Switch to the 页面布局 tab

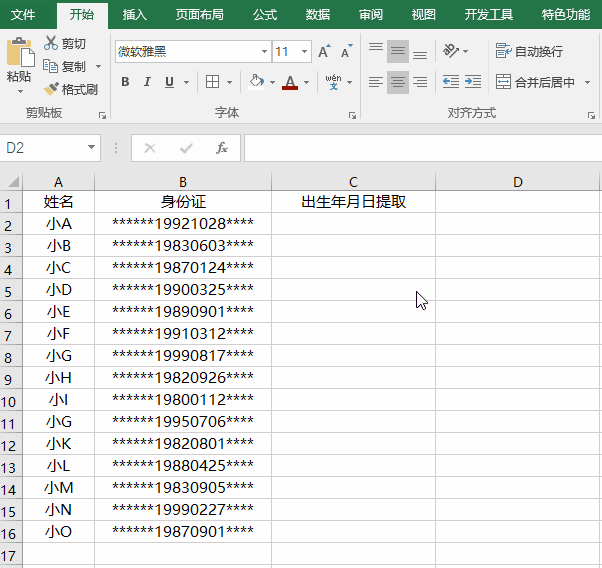click(200, 15)
